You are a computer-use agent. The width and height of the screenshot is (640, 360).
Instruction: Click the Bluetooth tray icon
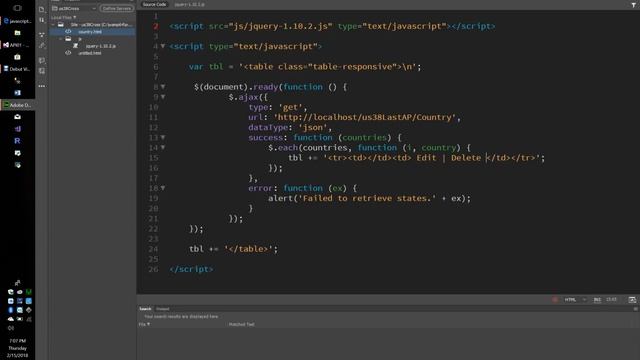[11, 310]
